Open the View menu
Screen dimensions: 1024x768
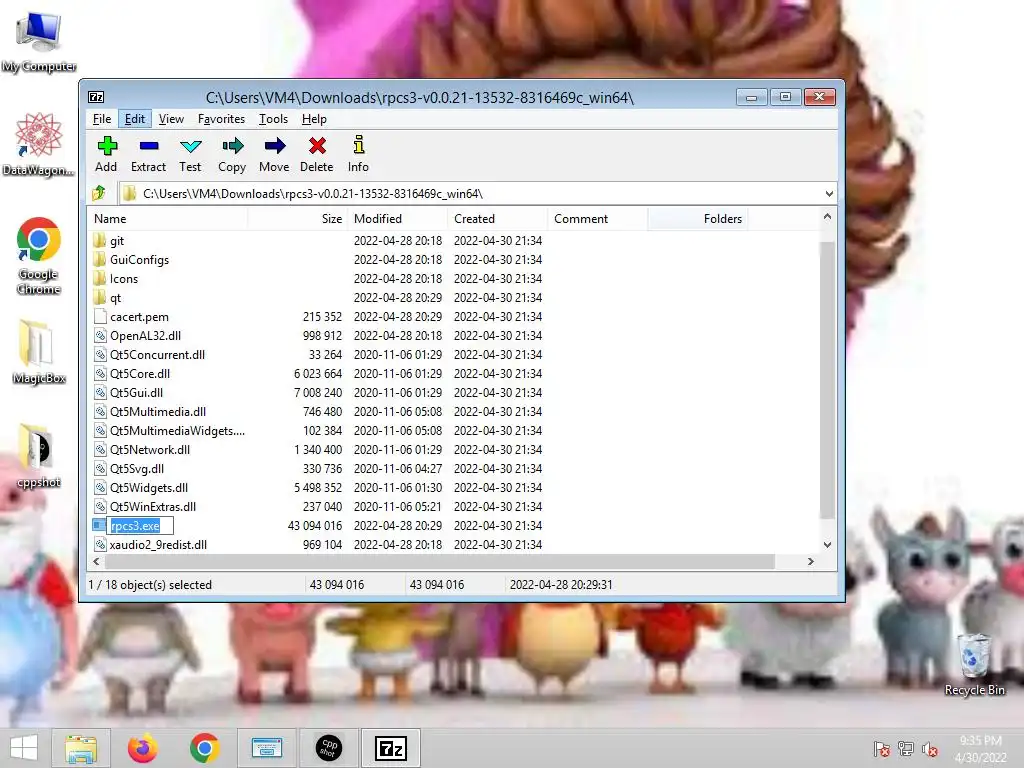171,119
